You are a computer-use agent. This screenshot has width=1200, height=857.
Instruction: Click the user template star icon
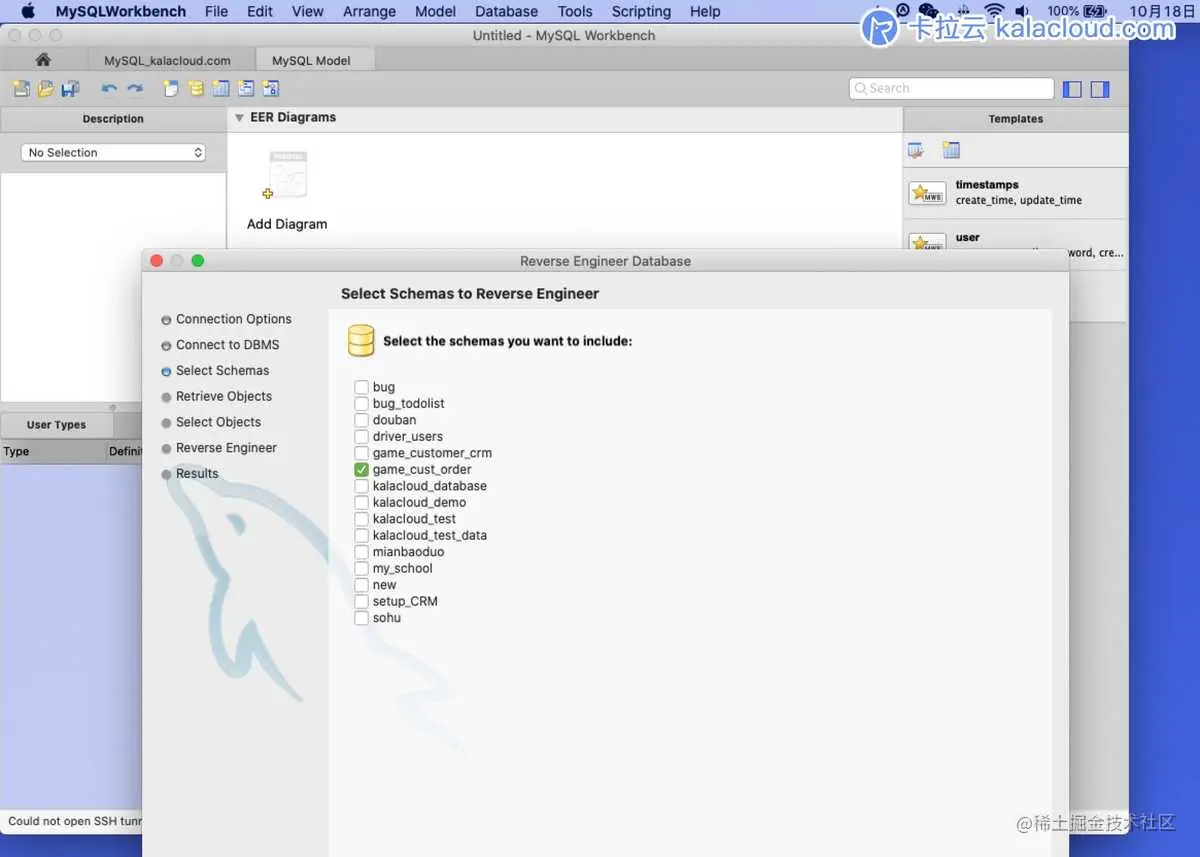(927, 243)
